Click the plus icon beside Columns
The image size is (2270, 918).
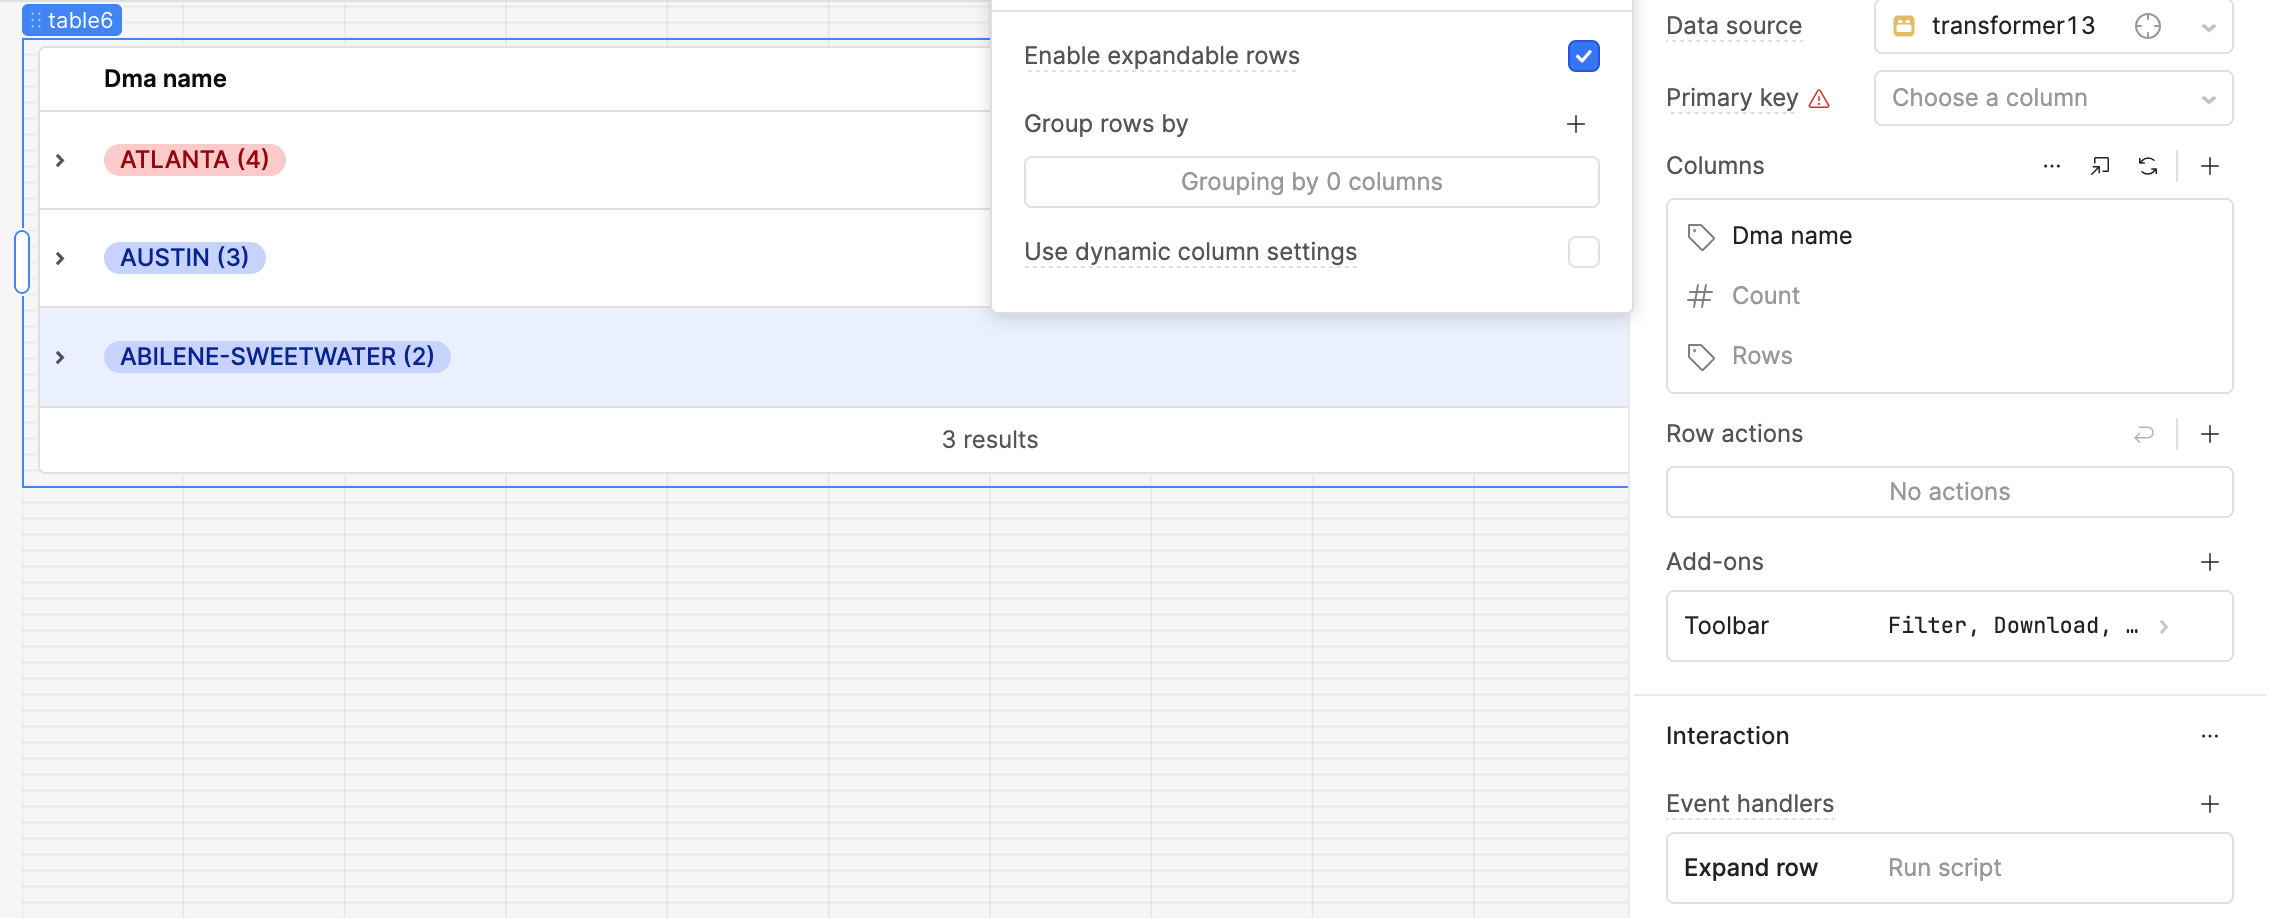(2210, 166)
